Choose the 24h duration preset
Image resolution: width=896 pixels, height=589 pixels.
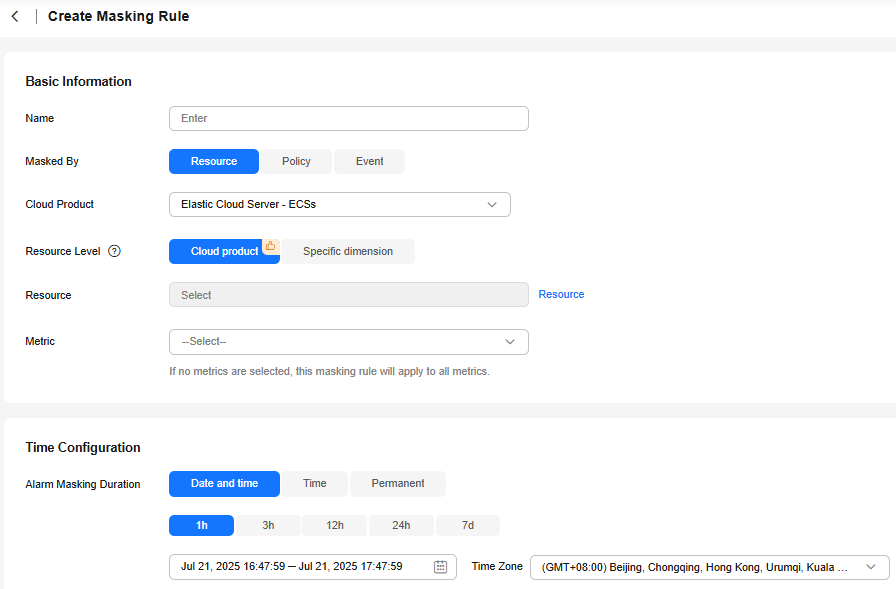[x=401, y=526]
